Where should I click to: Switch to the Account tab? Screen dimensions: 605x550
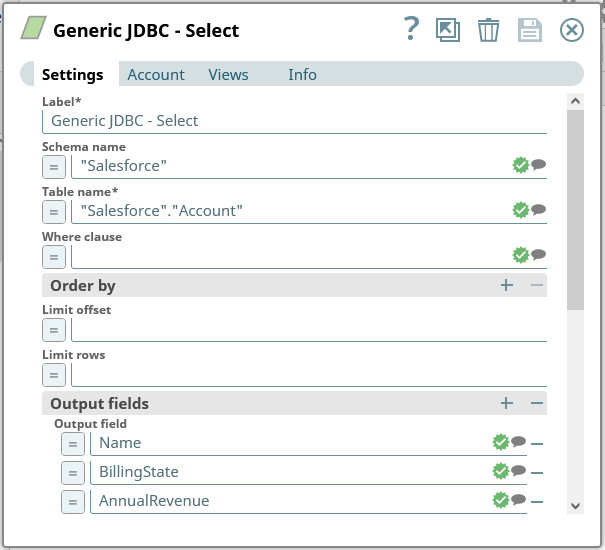pyautogui.click(x=156, y=75)
